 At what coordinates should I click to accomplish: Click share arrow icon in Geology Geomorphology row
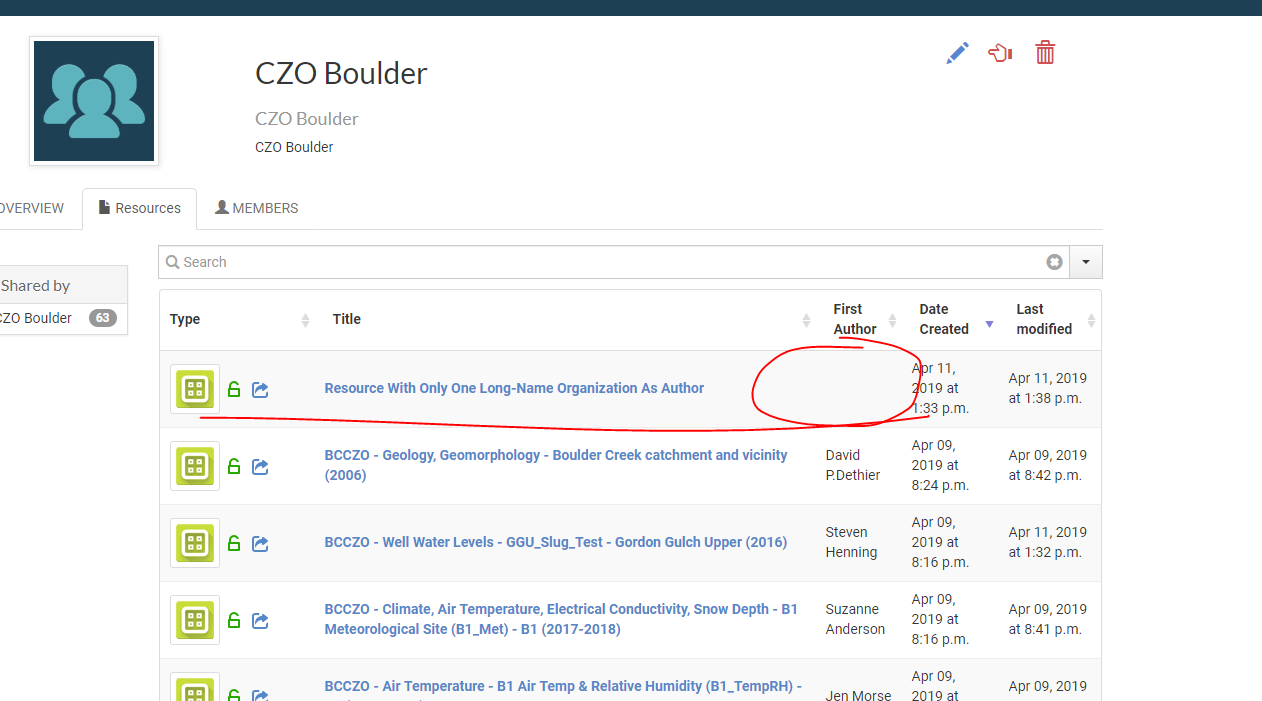[x=260, y=466]
